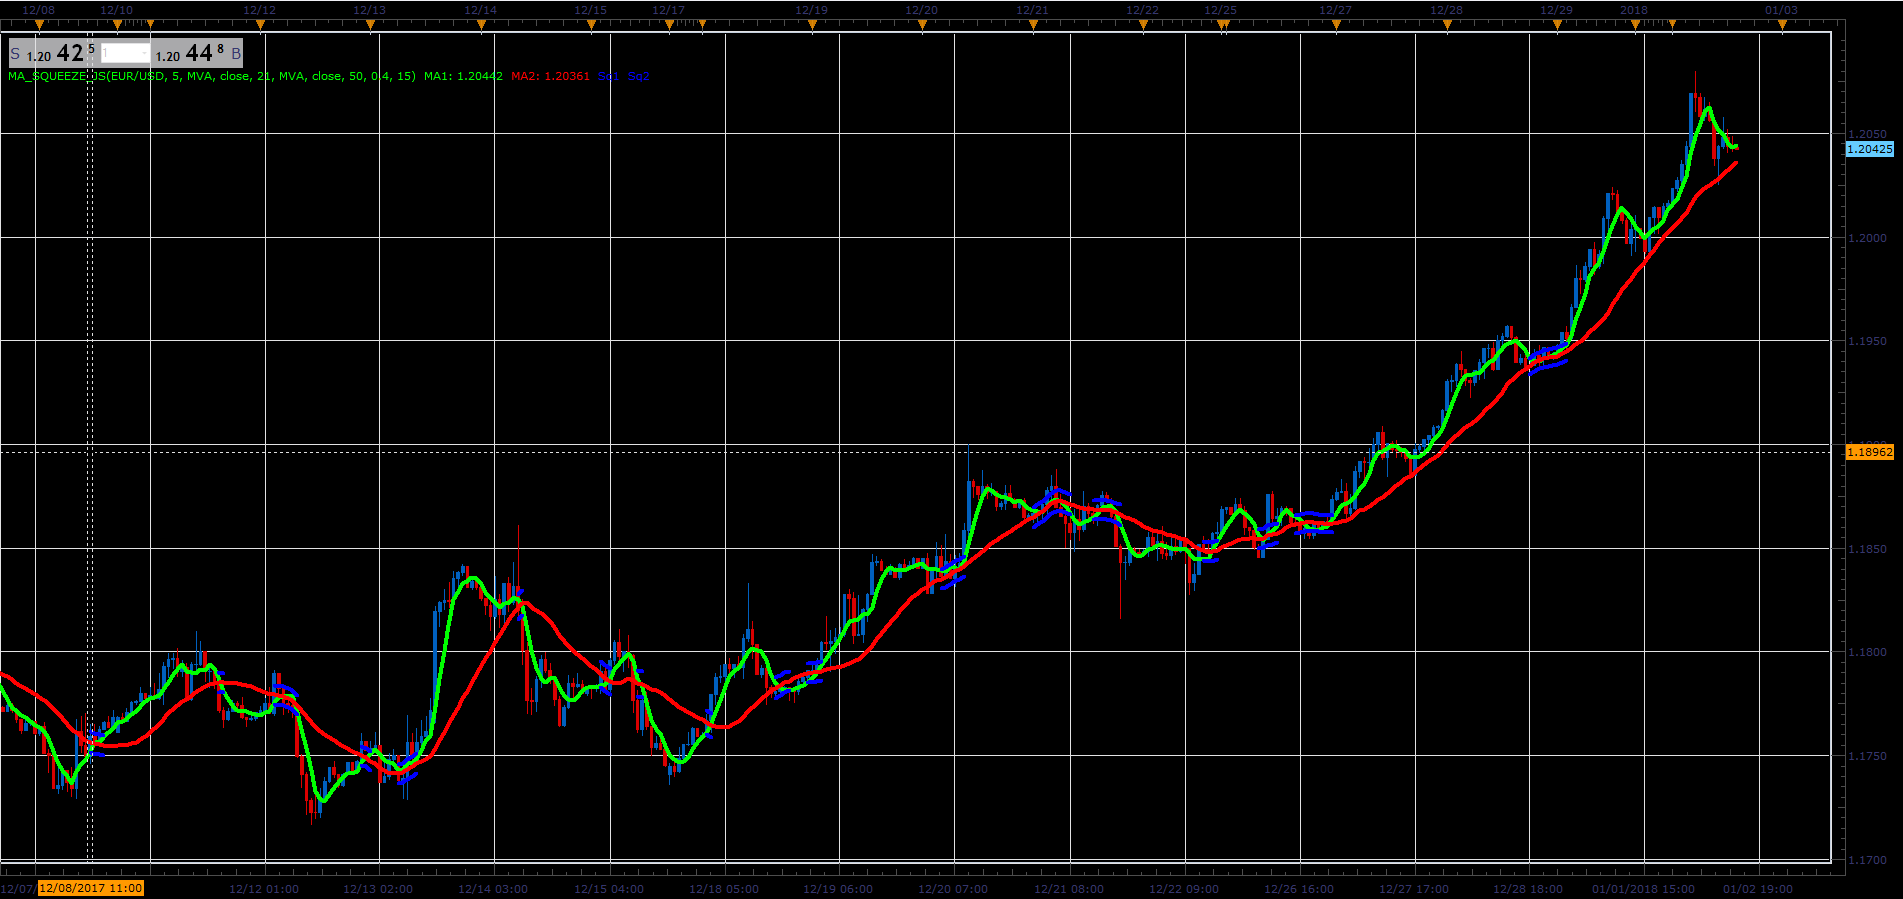Click the orange crosshair price label 1.18962
This screenshot has width=1903, height=899.
pos(1869,452)
